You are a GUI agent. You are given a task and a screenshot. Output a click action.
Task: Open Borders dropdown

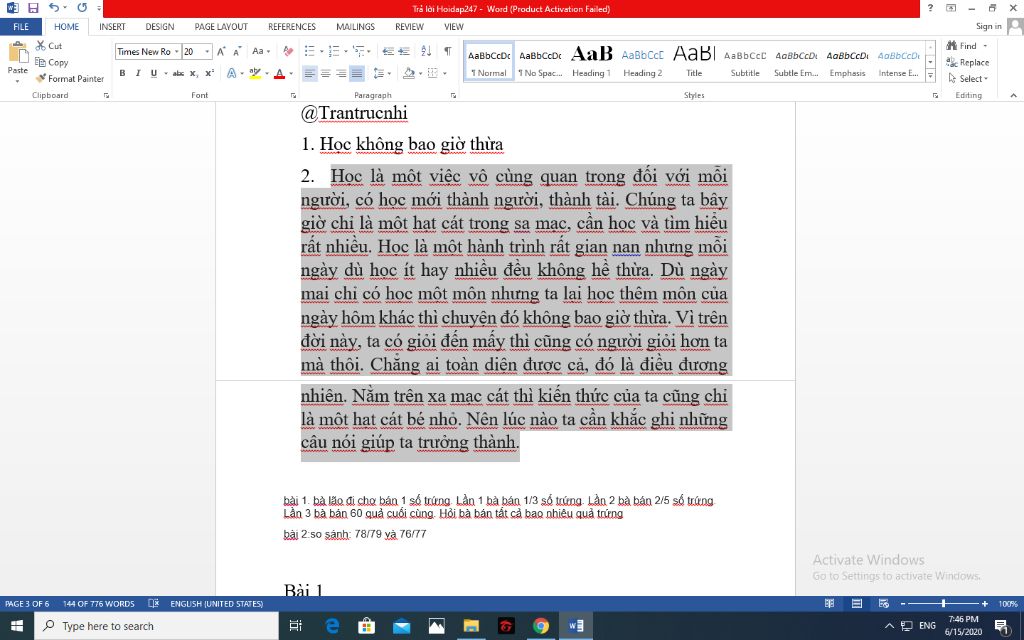(445, 73)
